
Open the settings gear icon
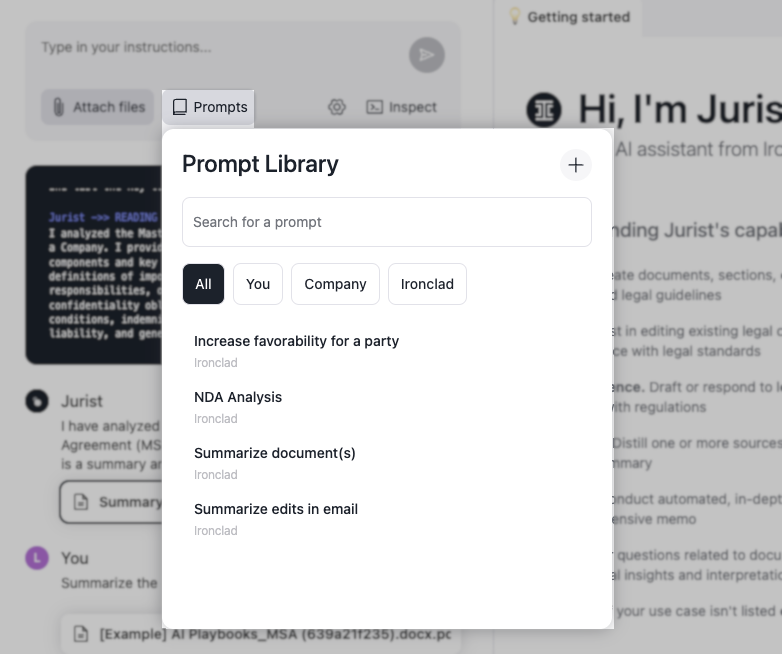(337, 107)
